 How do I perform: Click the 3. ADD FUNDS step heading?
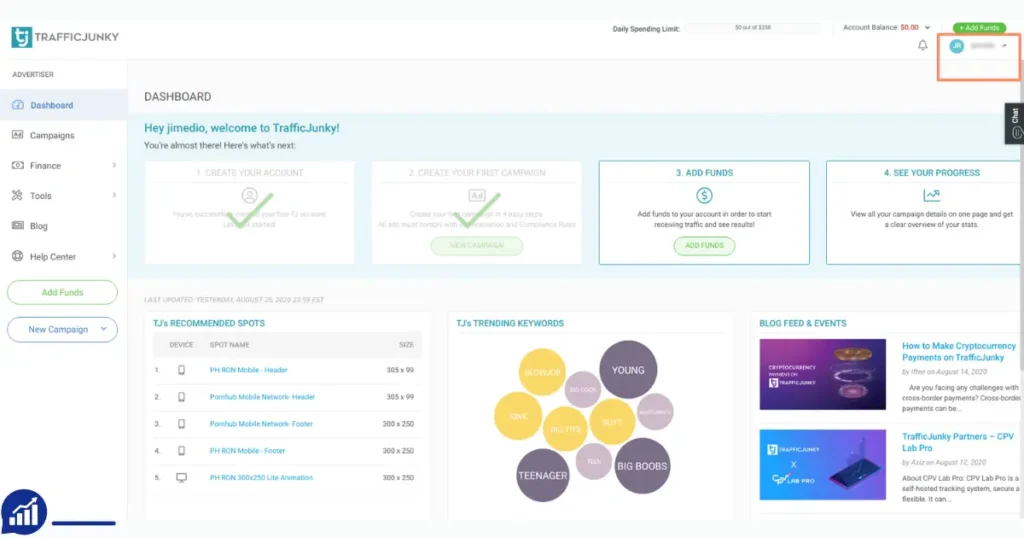coord(704,172)
